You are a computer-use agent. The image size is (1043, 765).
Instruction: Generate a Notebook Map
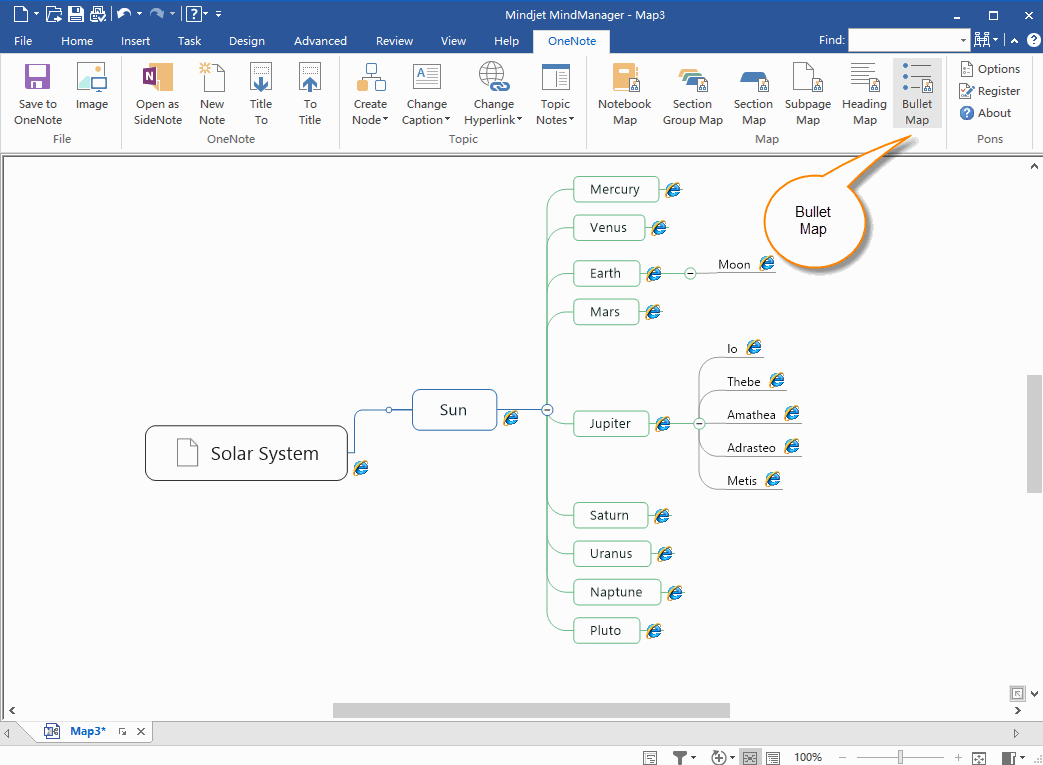[625, 94]
